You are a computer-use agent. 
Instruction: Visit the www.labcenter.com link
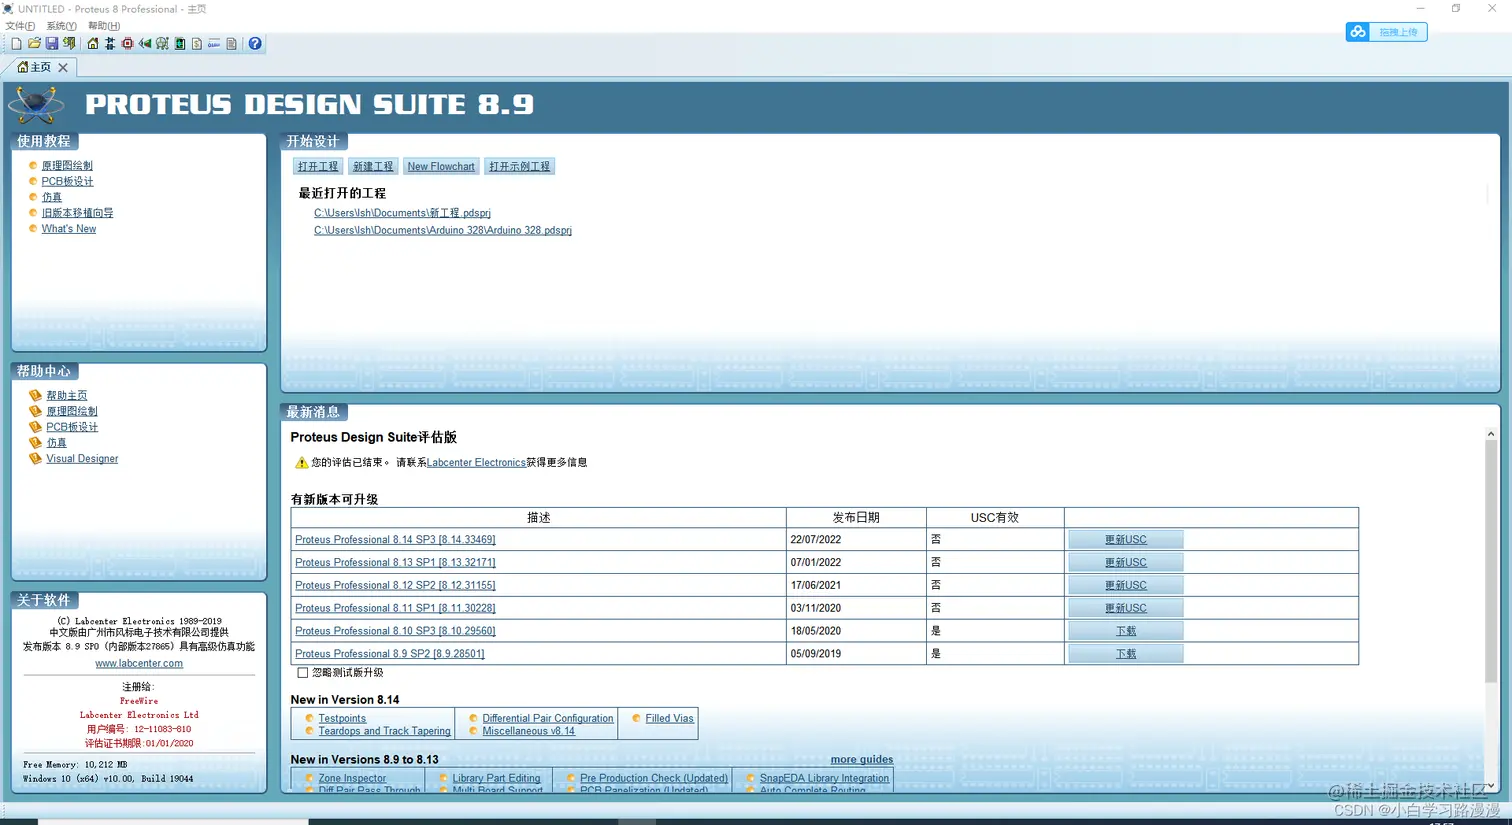click(139, 663)
